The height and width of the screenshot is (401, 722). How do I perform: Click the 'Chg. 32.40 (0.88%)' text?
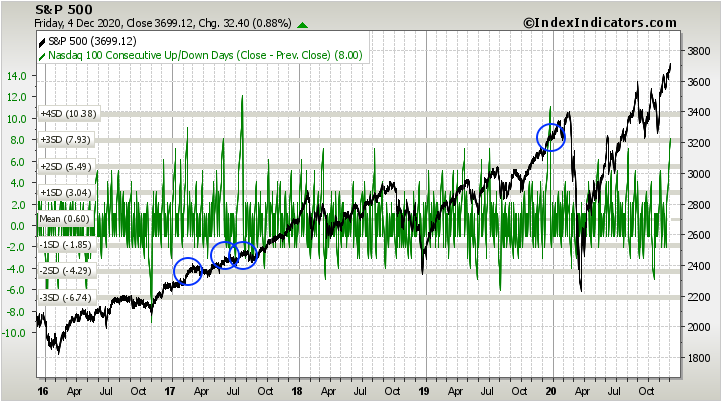[245, 23]
